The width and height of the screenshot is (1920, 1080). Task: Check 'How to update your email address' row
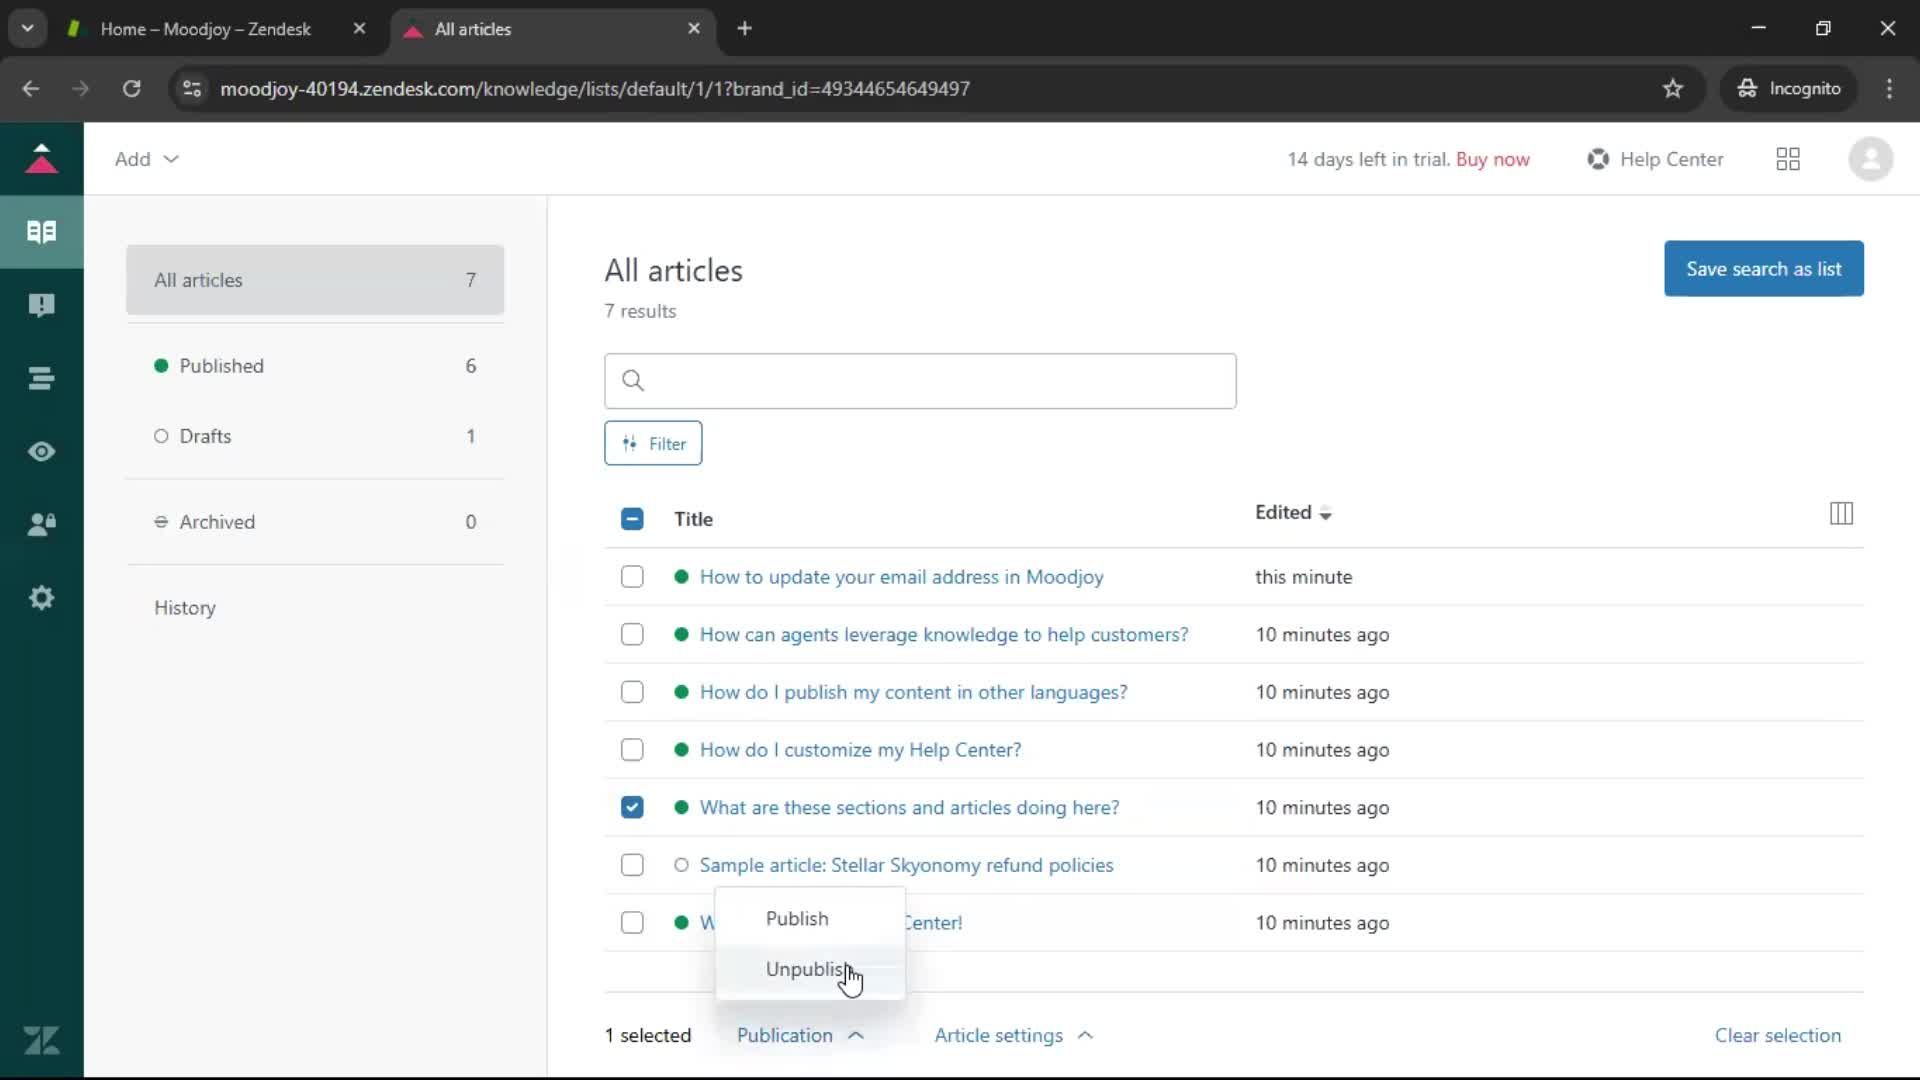(632, 577)
